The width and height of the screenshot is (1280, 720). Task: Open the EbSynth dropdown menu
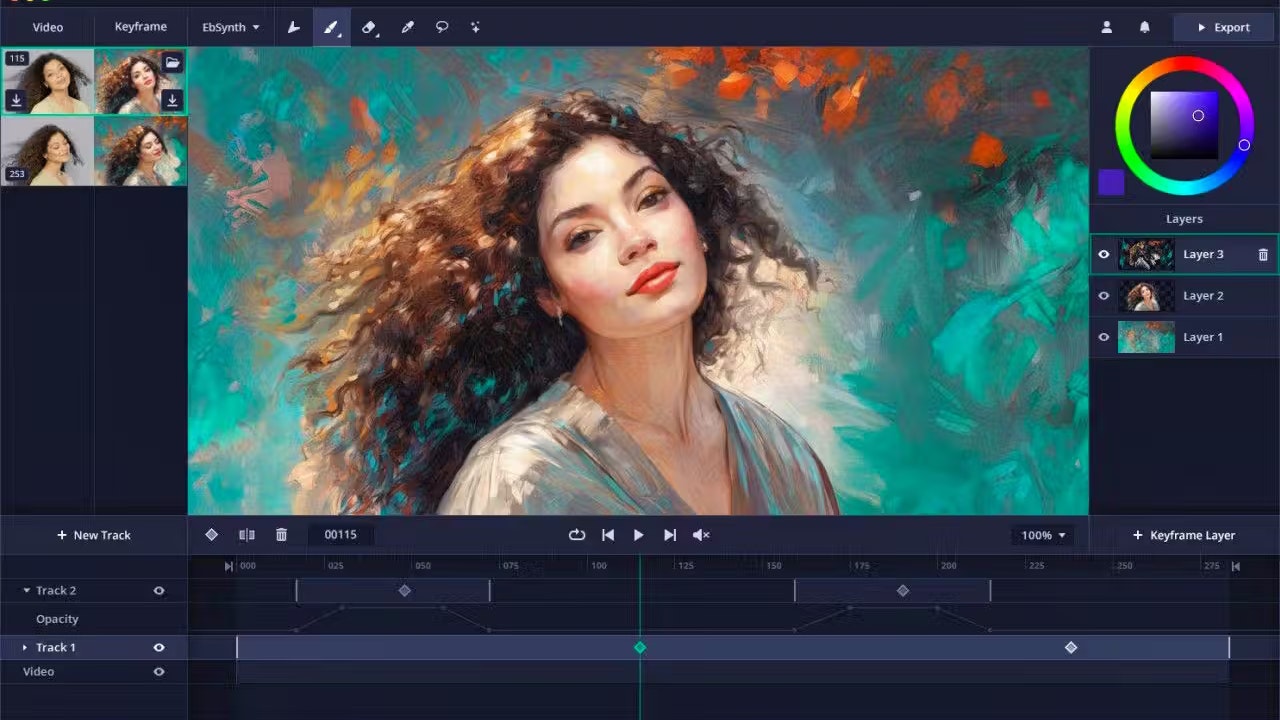click(231, 28)
